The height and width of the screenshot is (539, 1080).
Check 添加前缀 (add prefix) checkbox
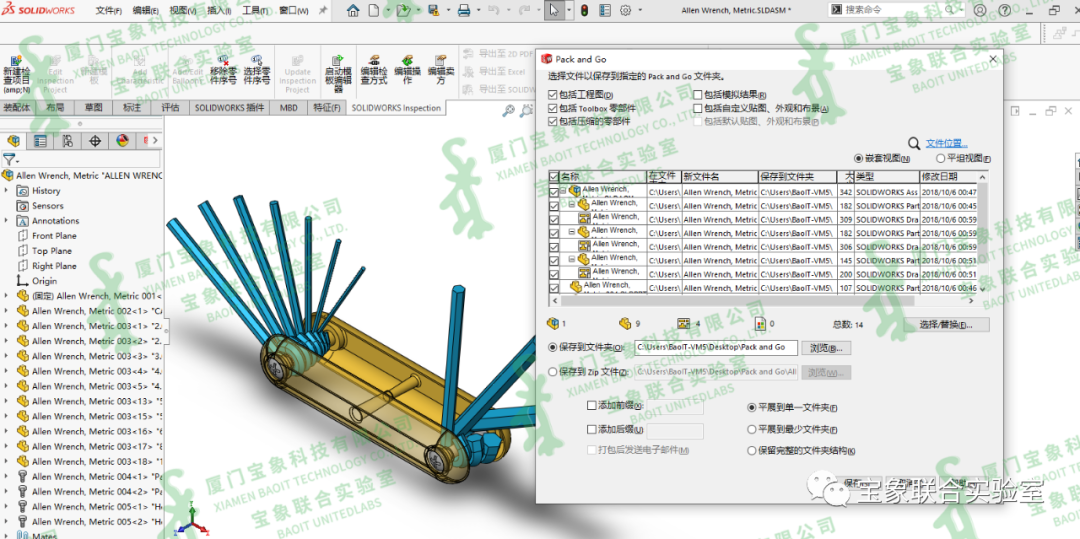point(592,406)
